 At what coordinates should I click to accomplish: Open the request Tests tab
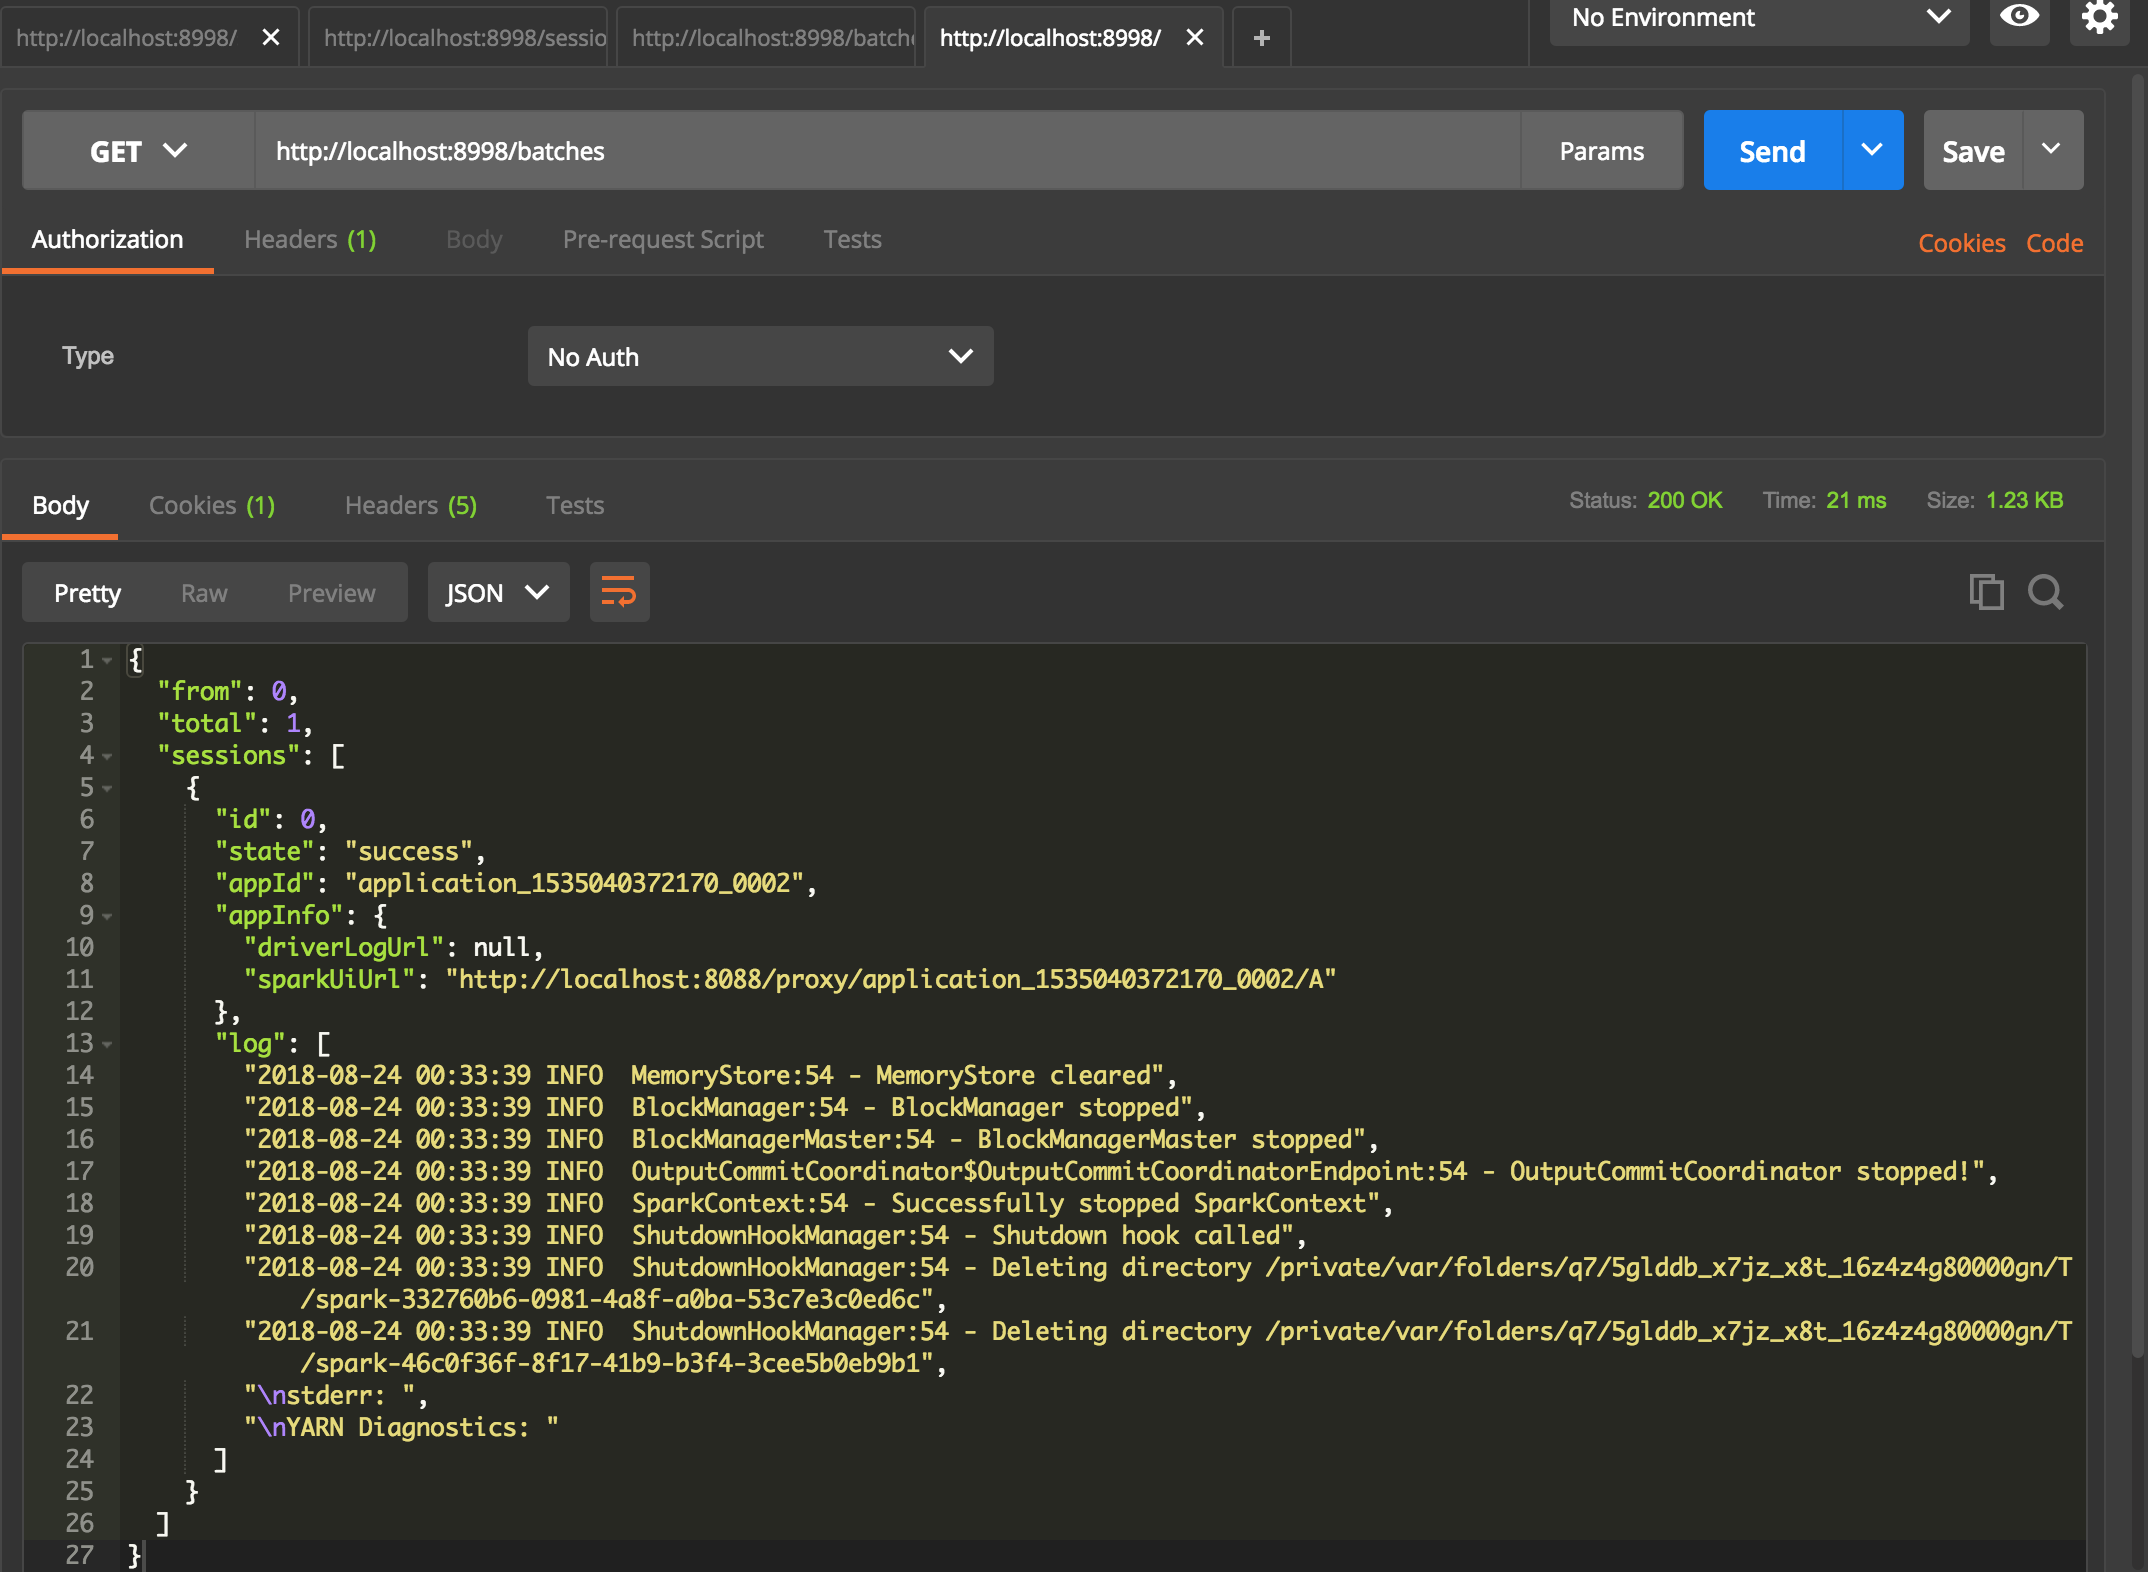852,240
